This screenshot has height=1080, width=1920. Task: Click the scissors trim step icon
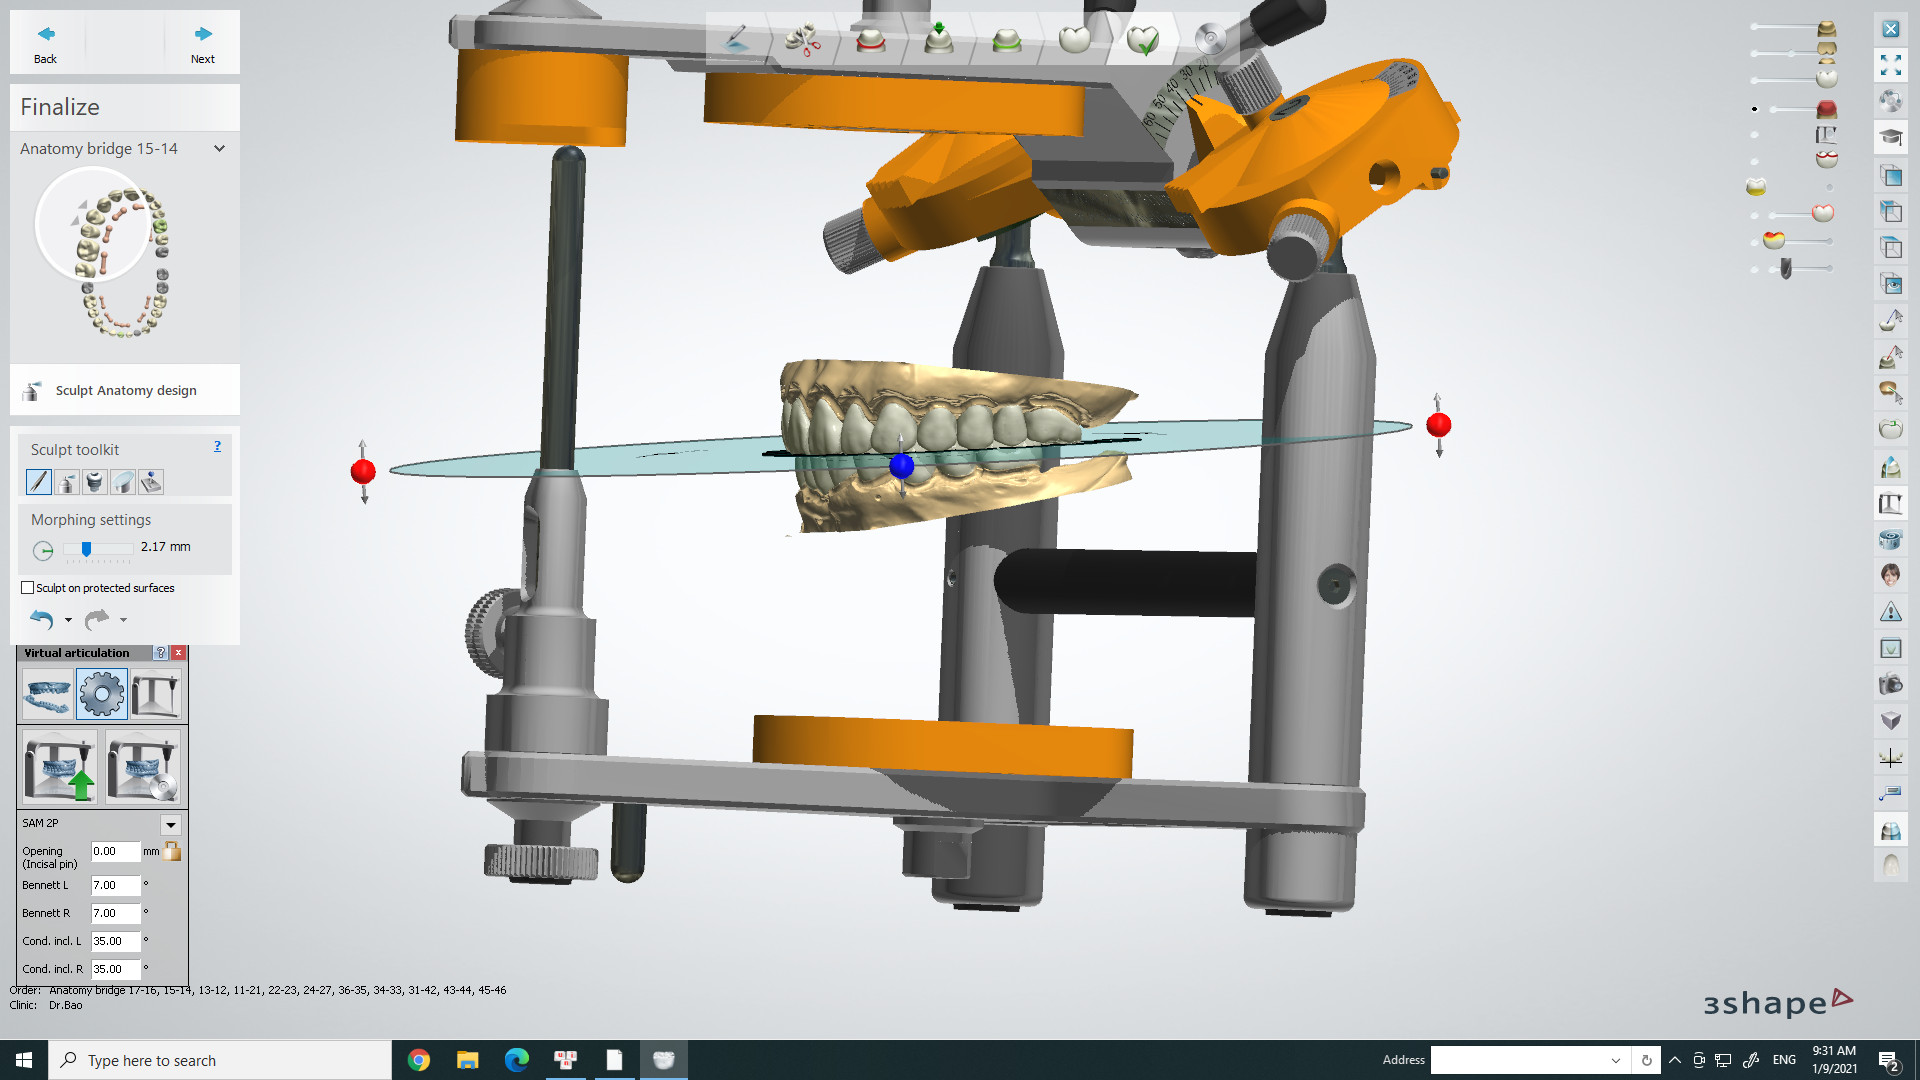[x=802, y=40]
